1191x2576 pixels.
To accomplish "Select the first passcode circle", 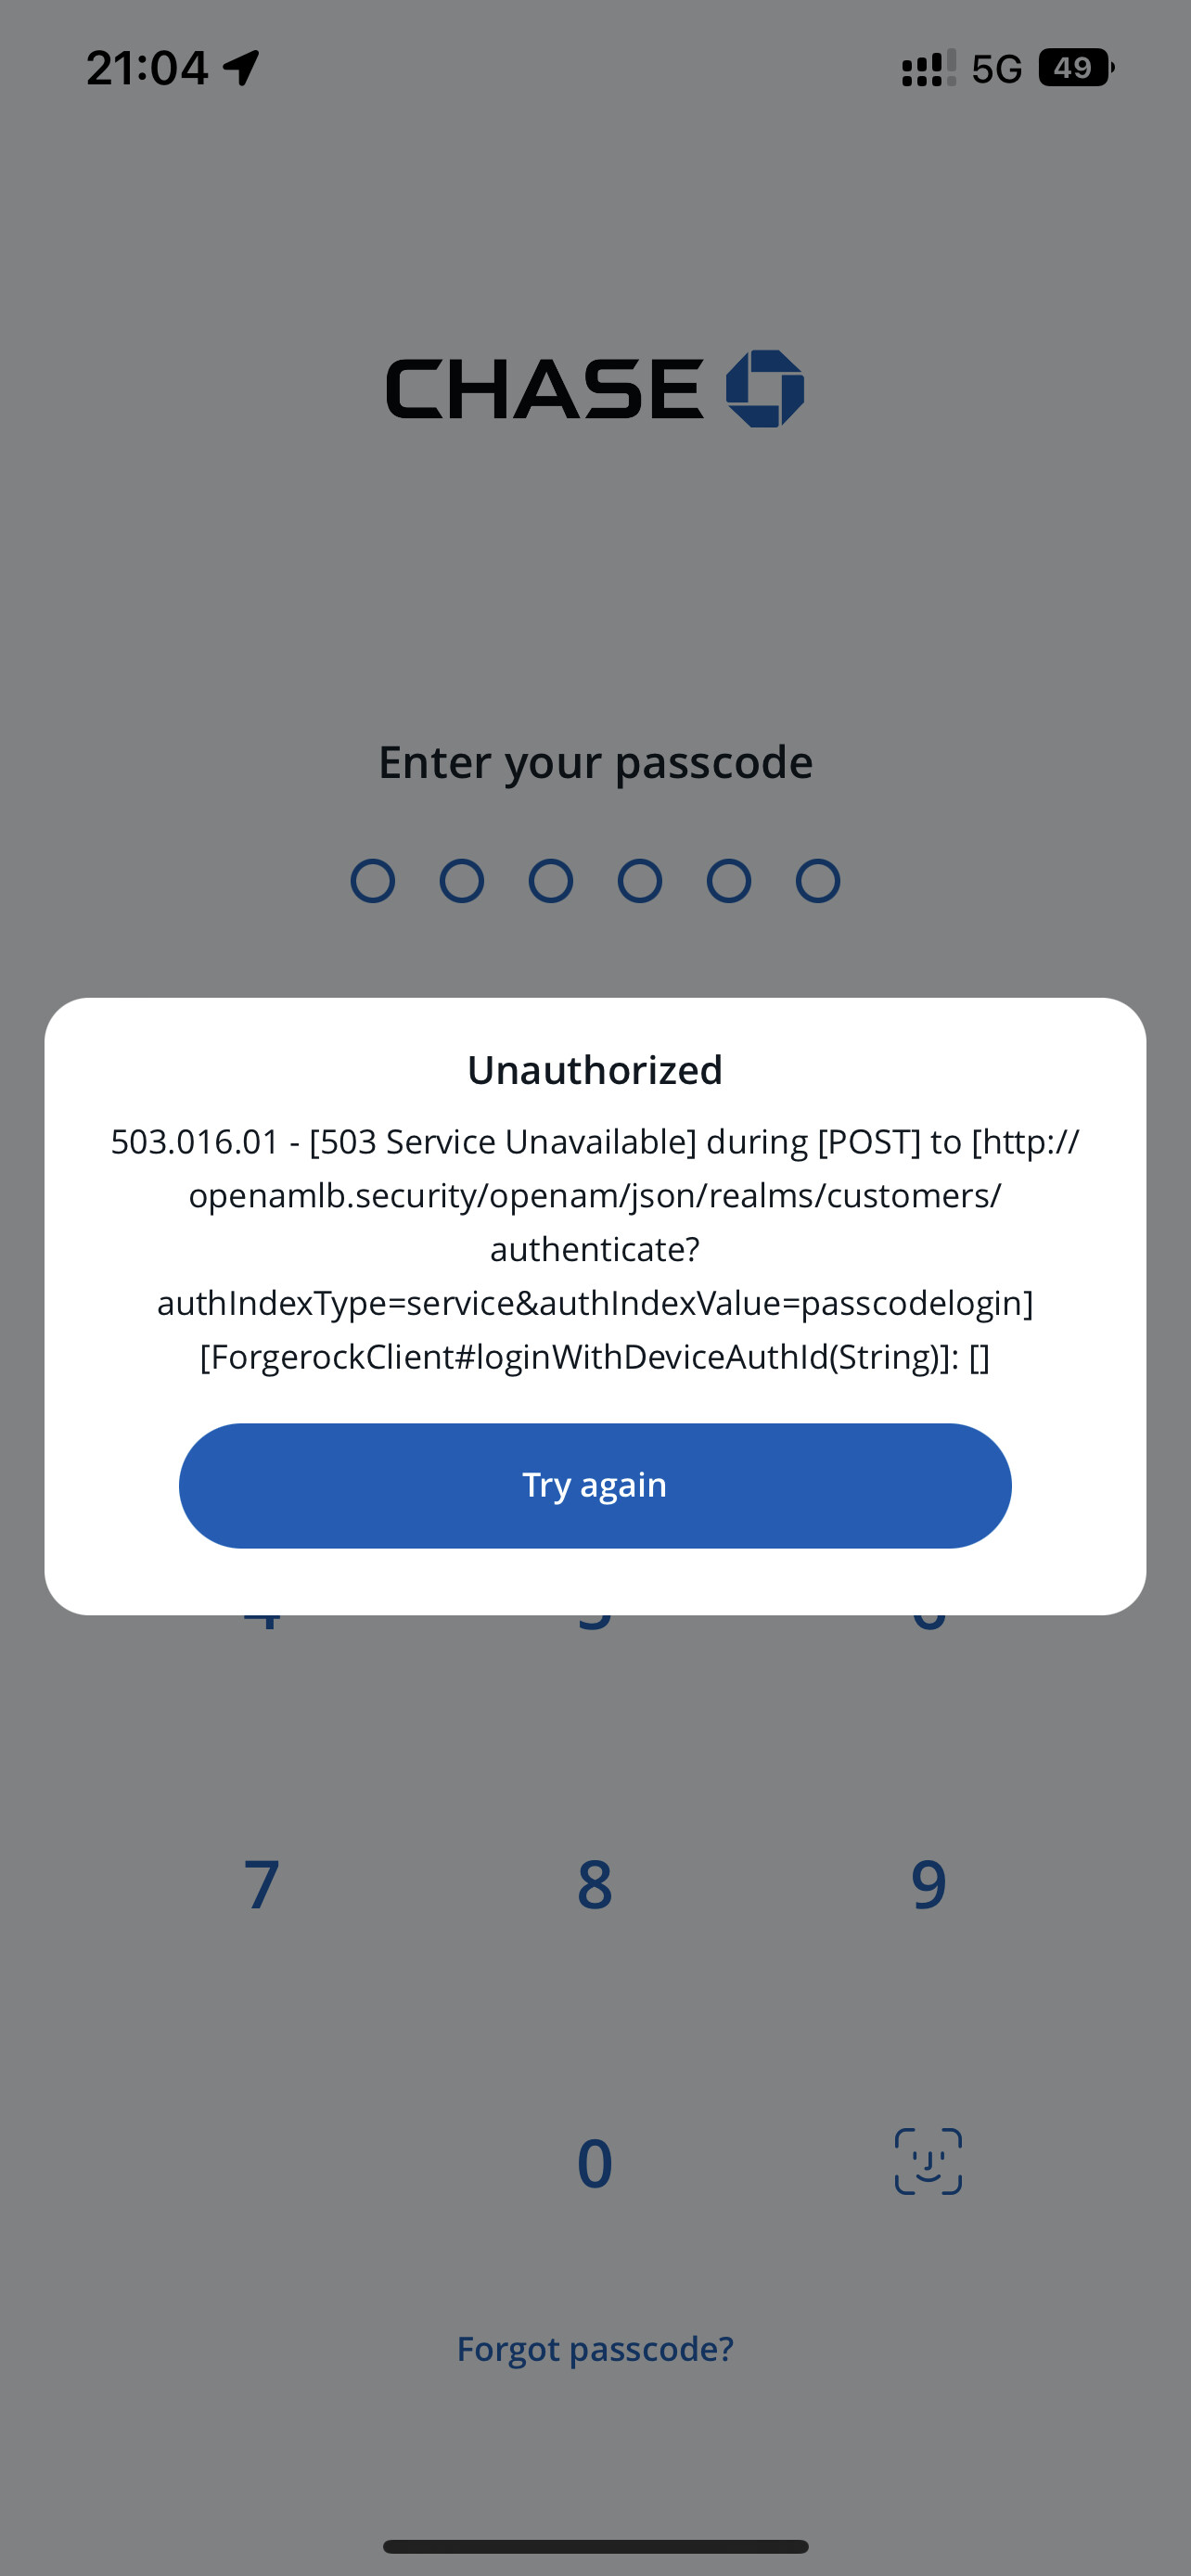I will [373, 881].
